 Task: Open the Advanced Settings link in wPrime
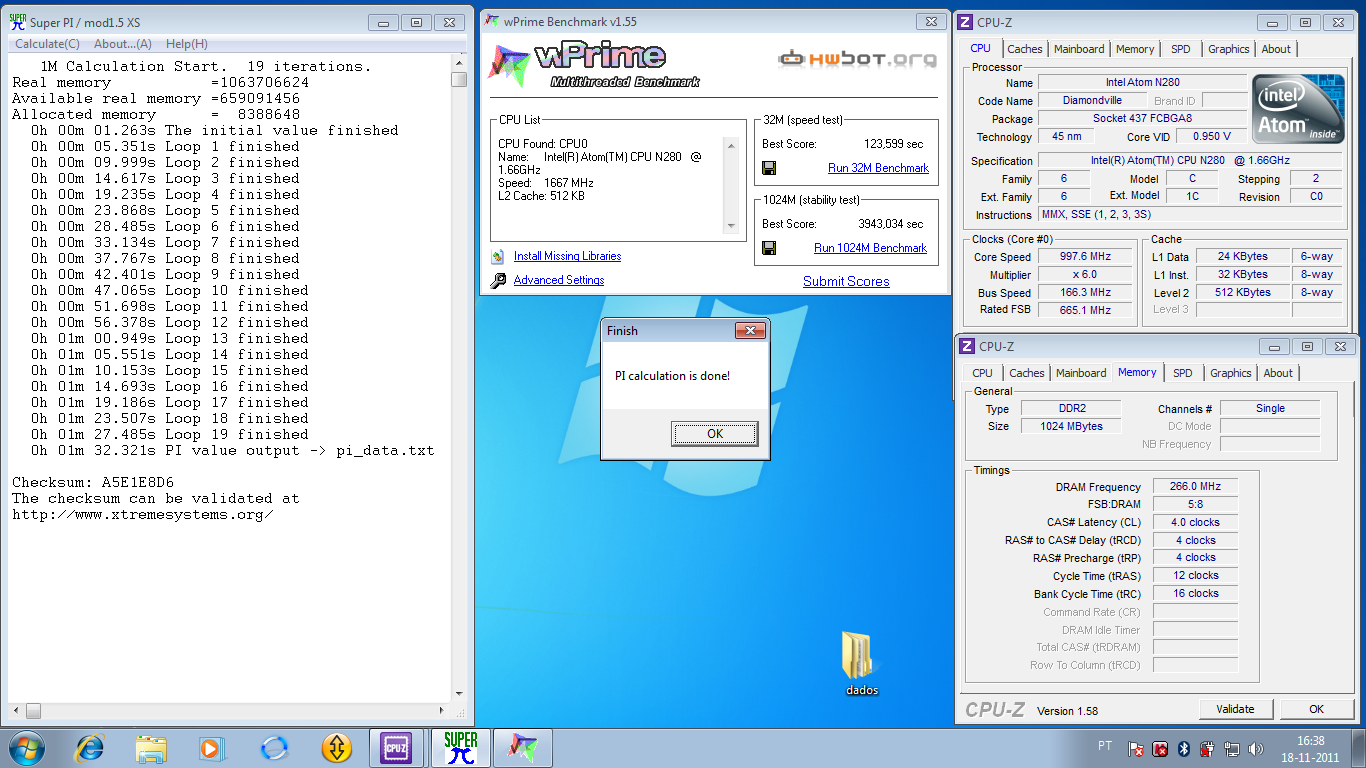pos(558,281)
